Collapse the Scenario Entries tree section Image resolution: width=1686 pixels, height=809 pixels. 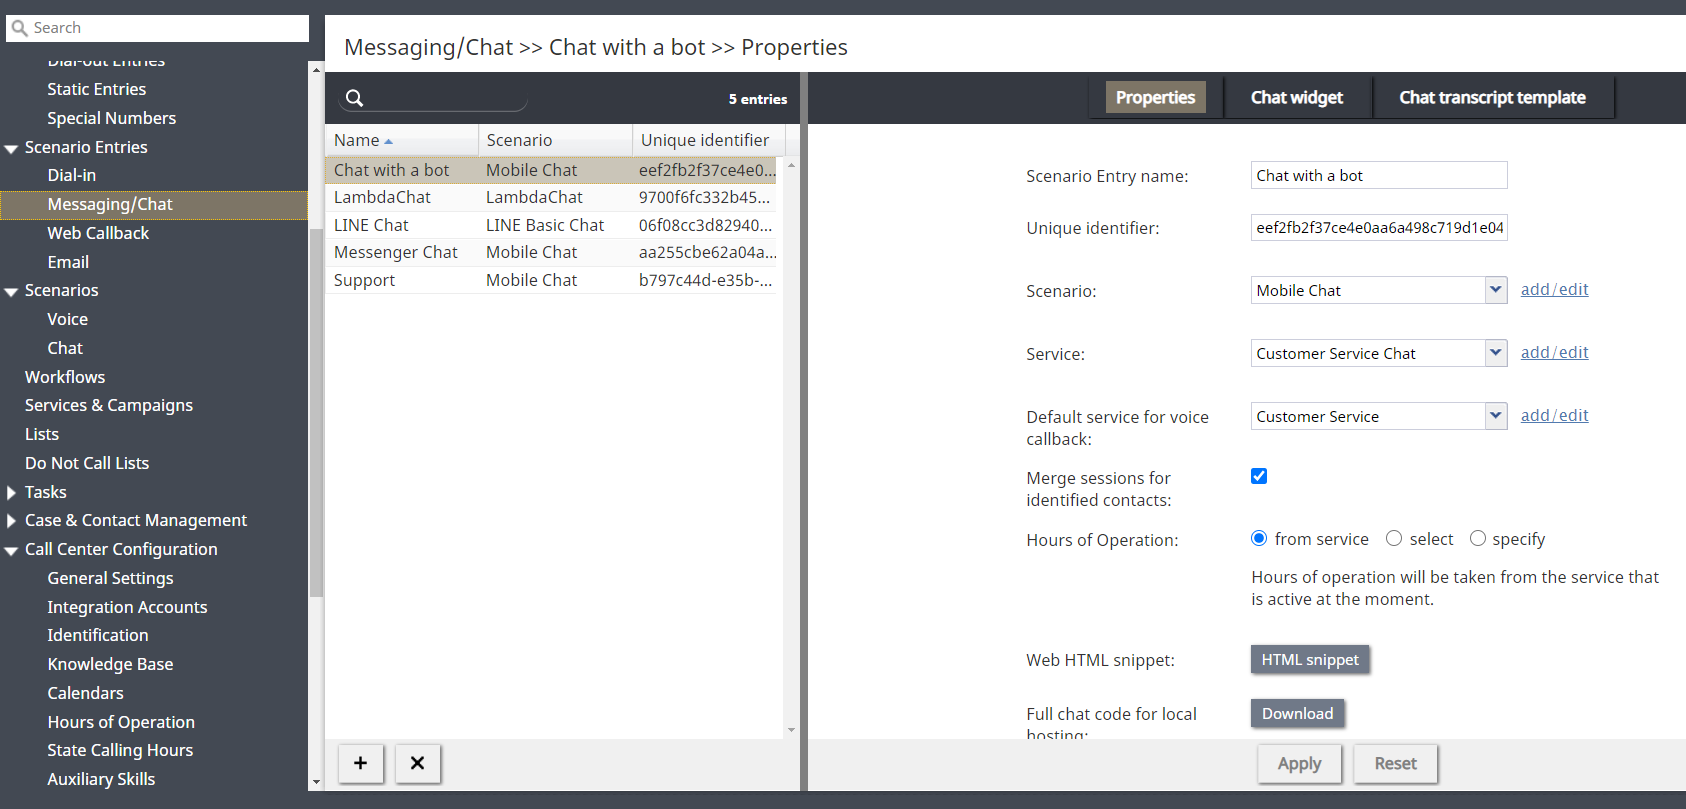[12, 148]
